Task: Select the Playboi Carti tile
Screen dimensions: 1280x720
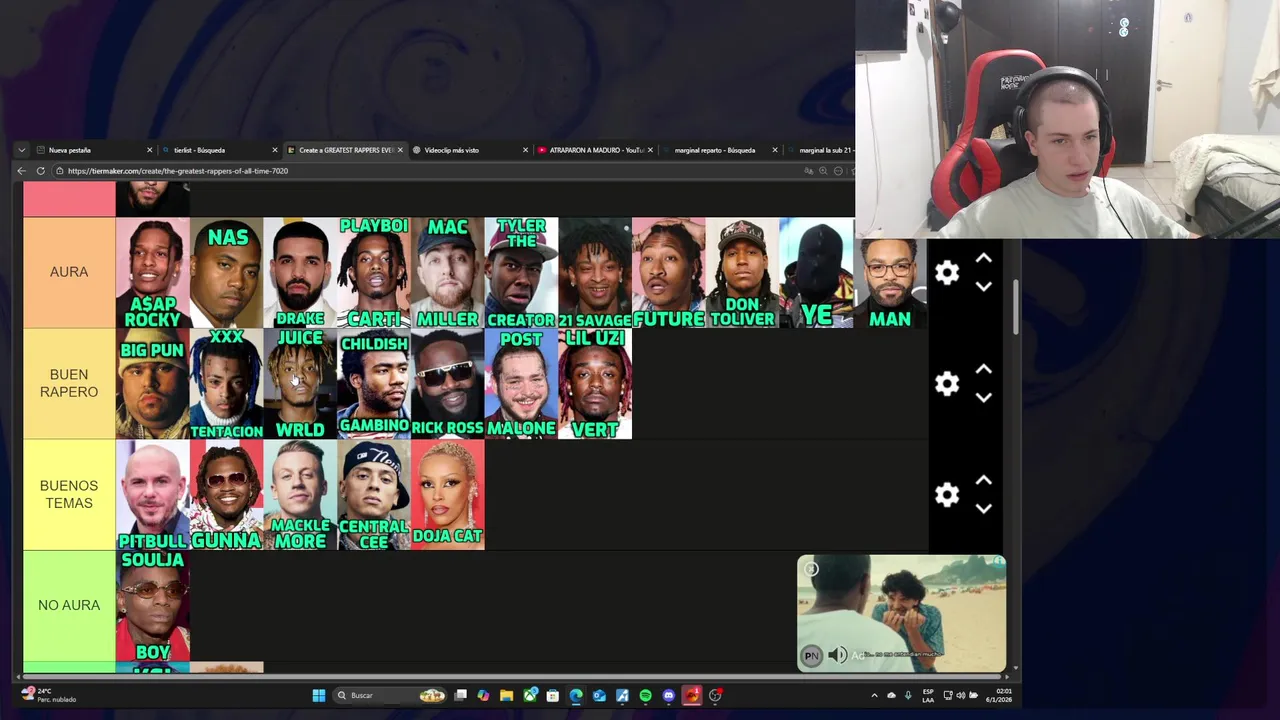Action: 374,272
